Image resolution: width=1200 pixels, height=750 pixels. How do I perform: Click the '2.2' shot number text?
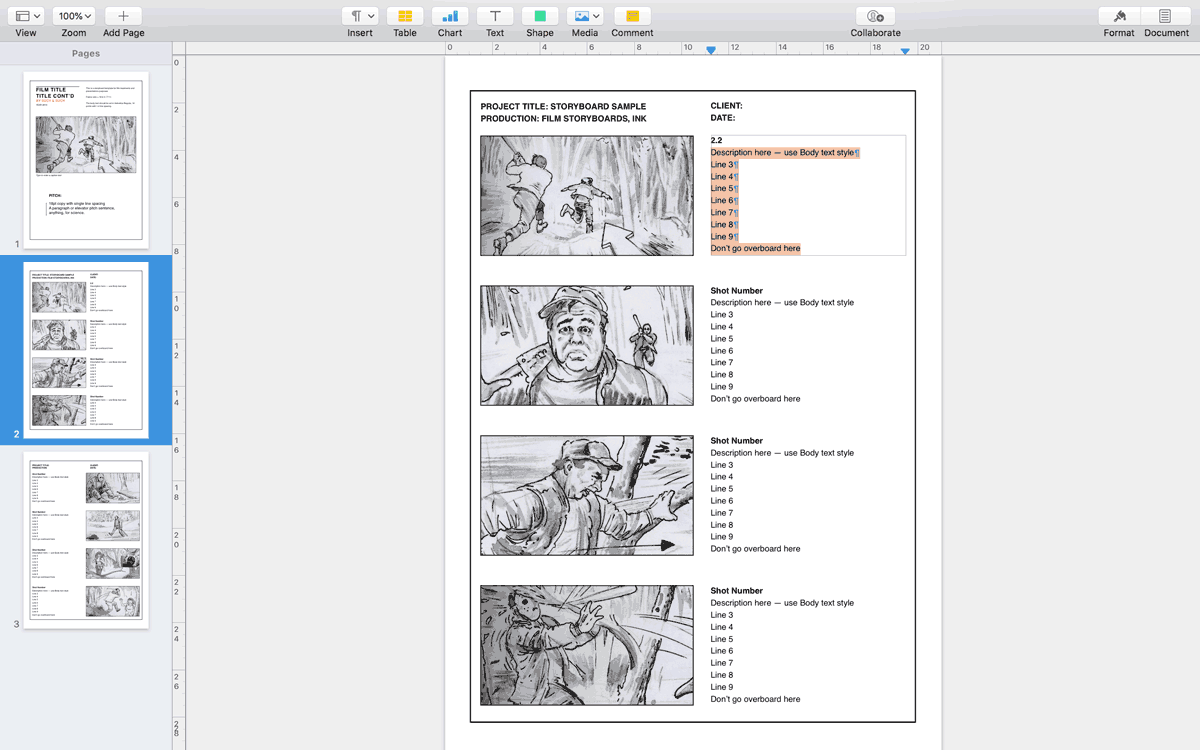click(717, 141)
